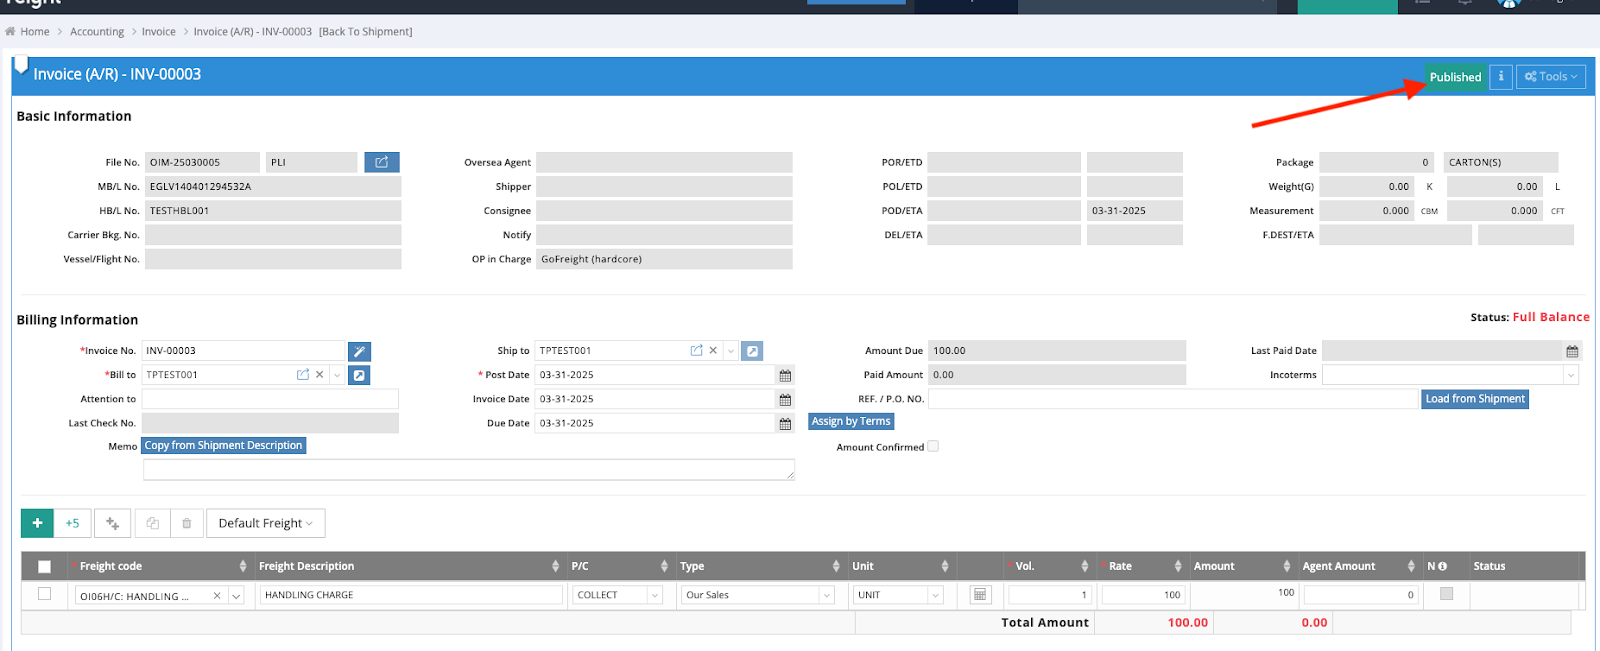Go to Accounting in the breadcrumb
Screen dimensions: 1600x651
pyautogui.click(x=97, y=32)
